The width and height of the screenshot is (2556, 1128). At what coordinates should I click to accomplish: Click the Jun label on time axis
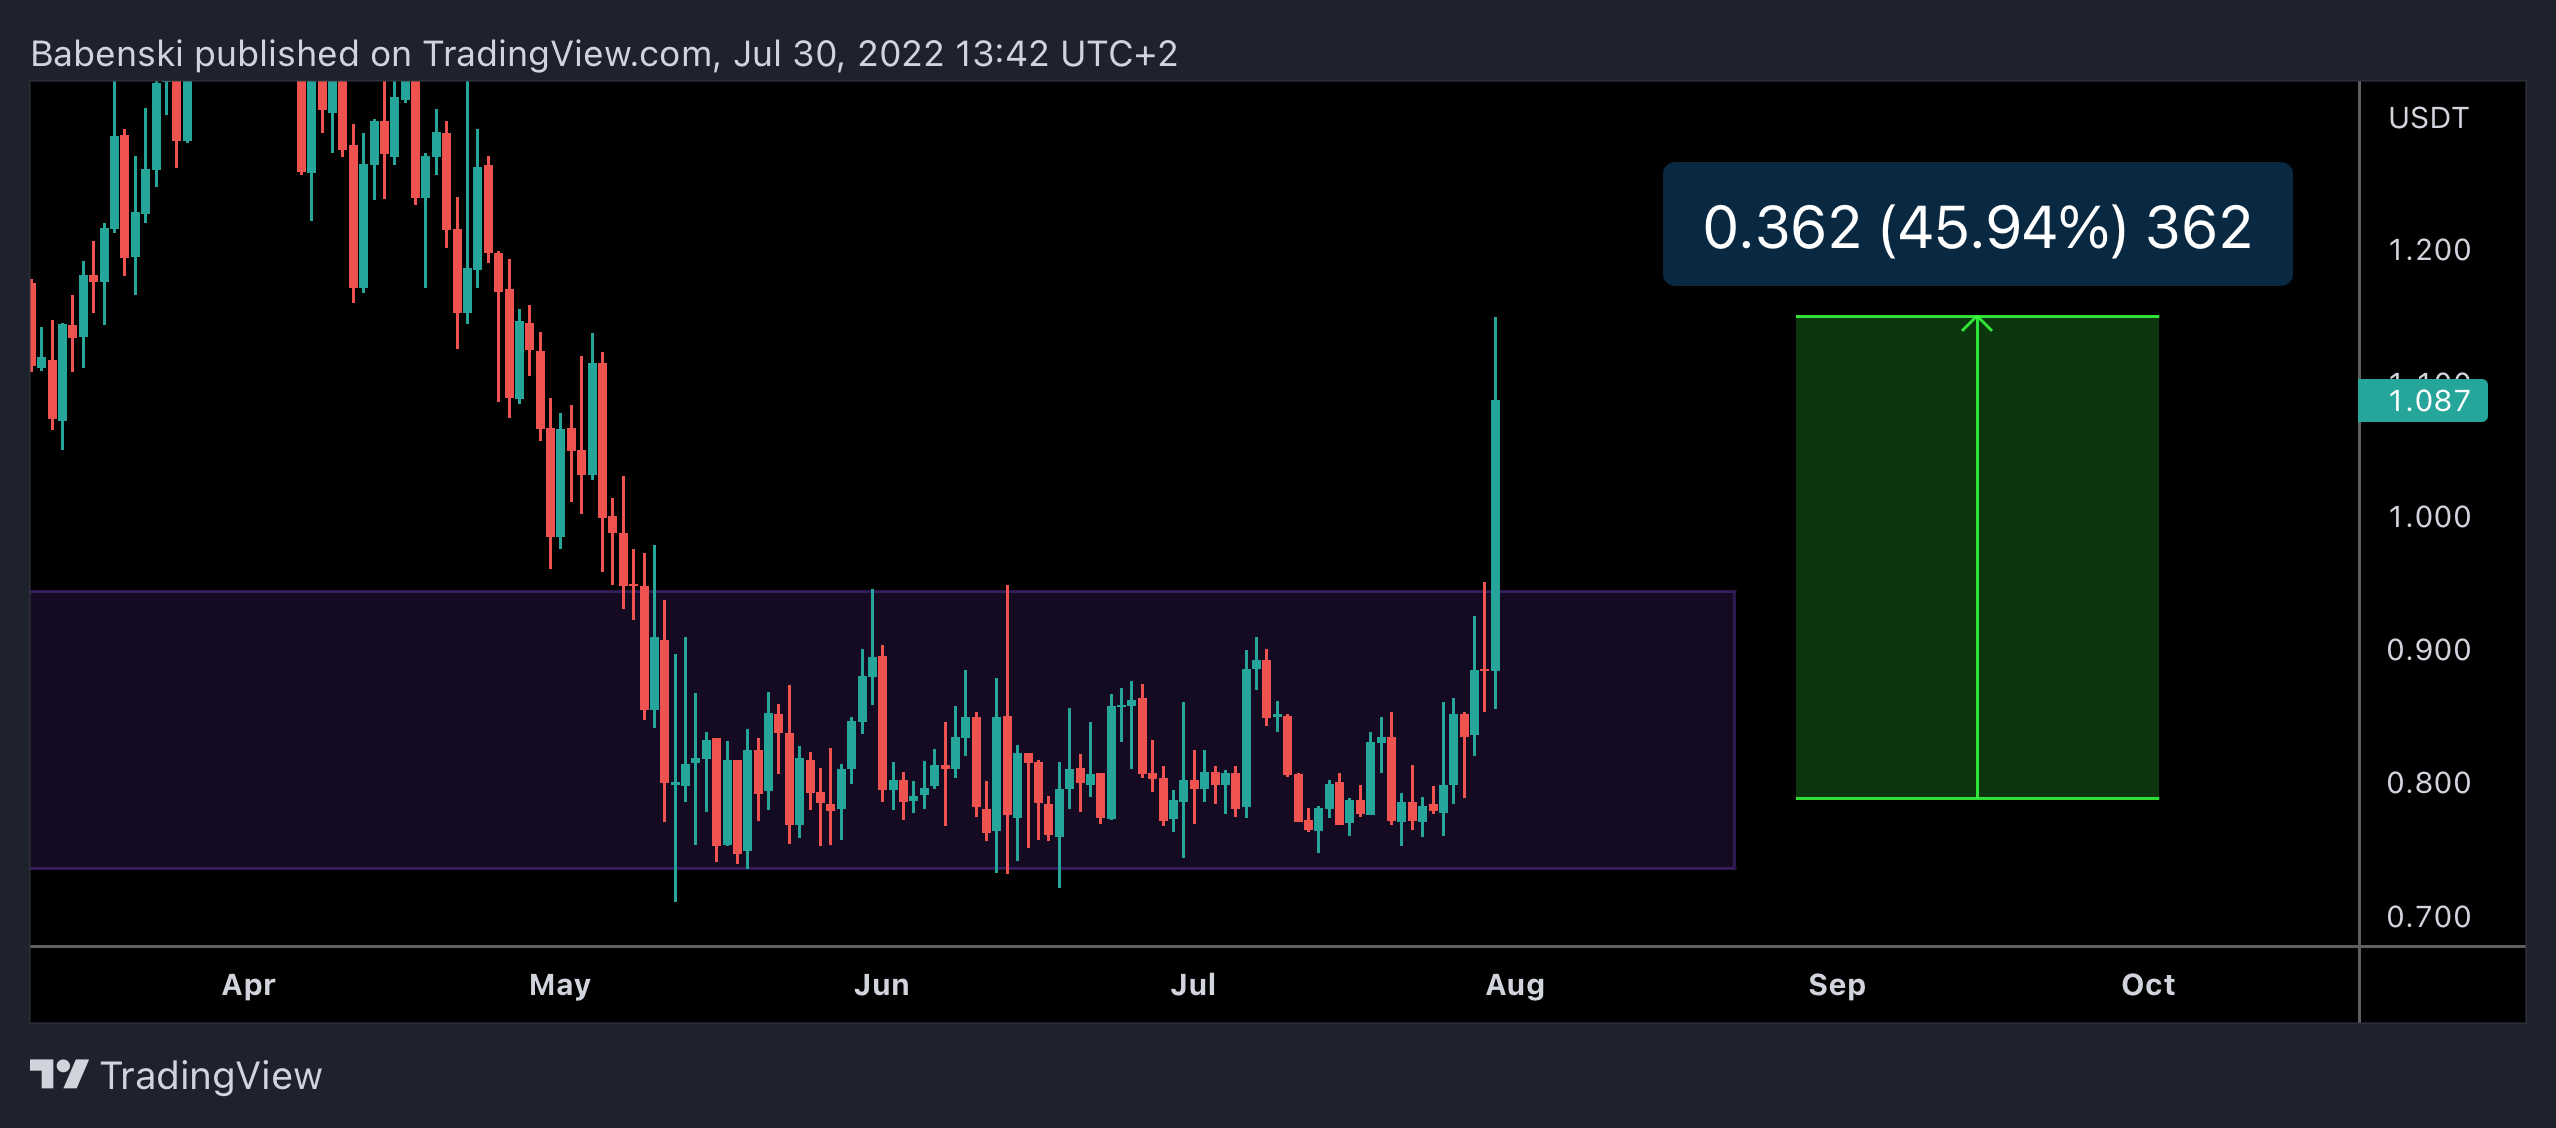pos(882,985)
